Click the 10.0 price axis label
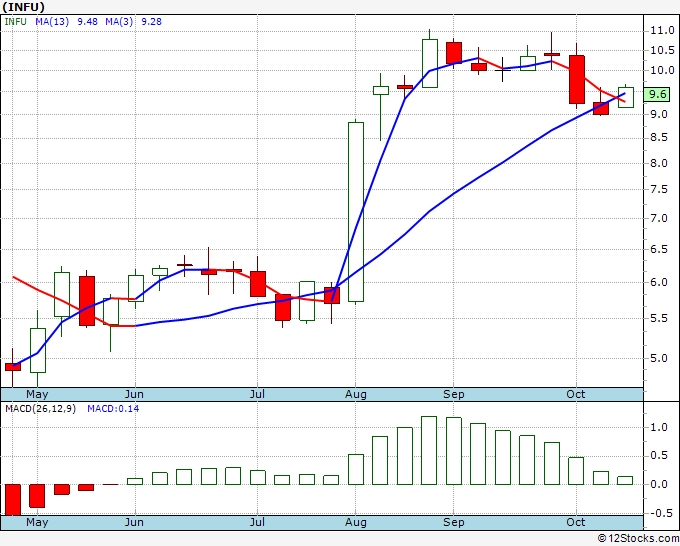The height and width of the screenshot is (546, 680). pyautogui.click(x=662, y=70)
